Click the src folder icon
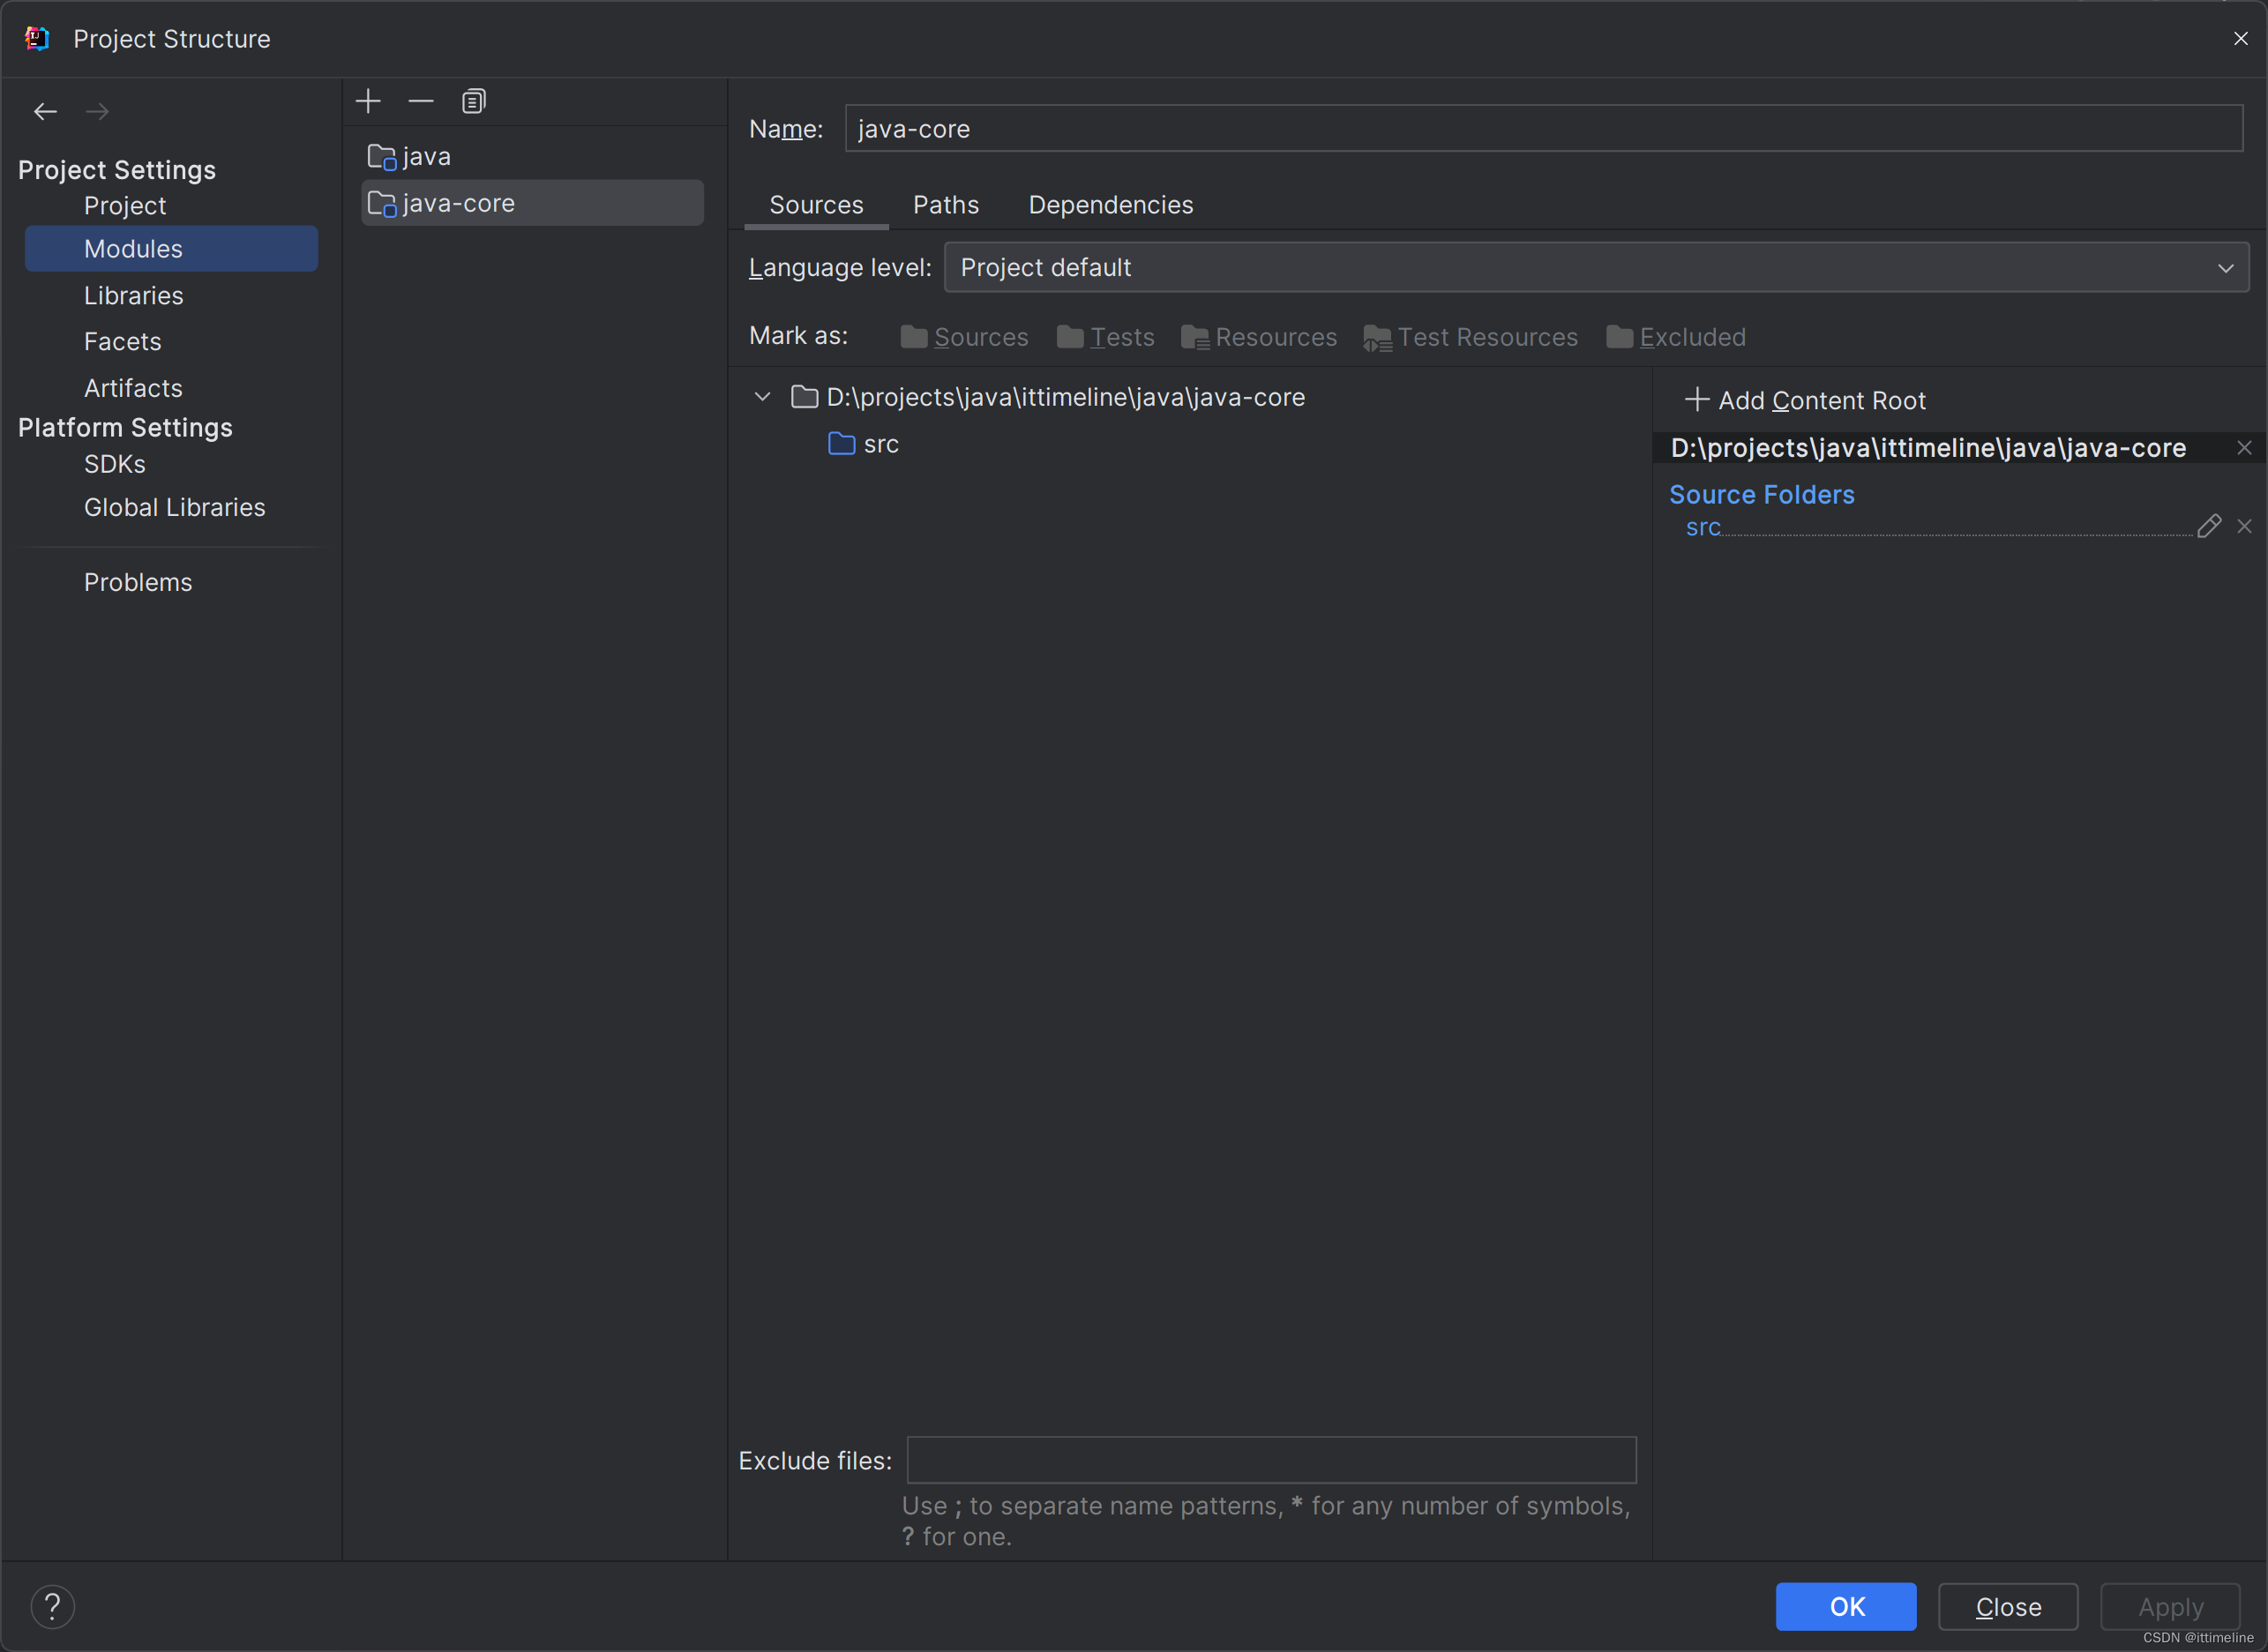This screenshot has height=1652, width=2268. (840, 442)
